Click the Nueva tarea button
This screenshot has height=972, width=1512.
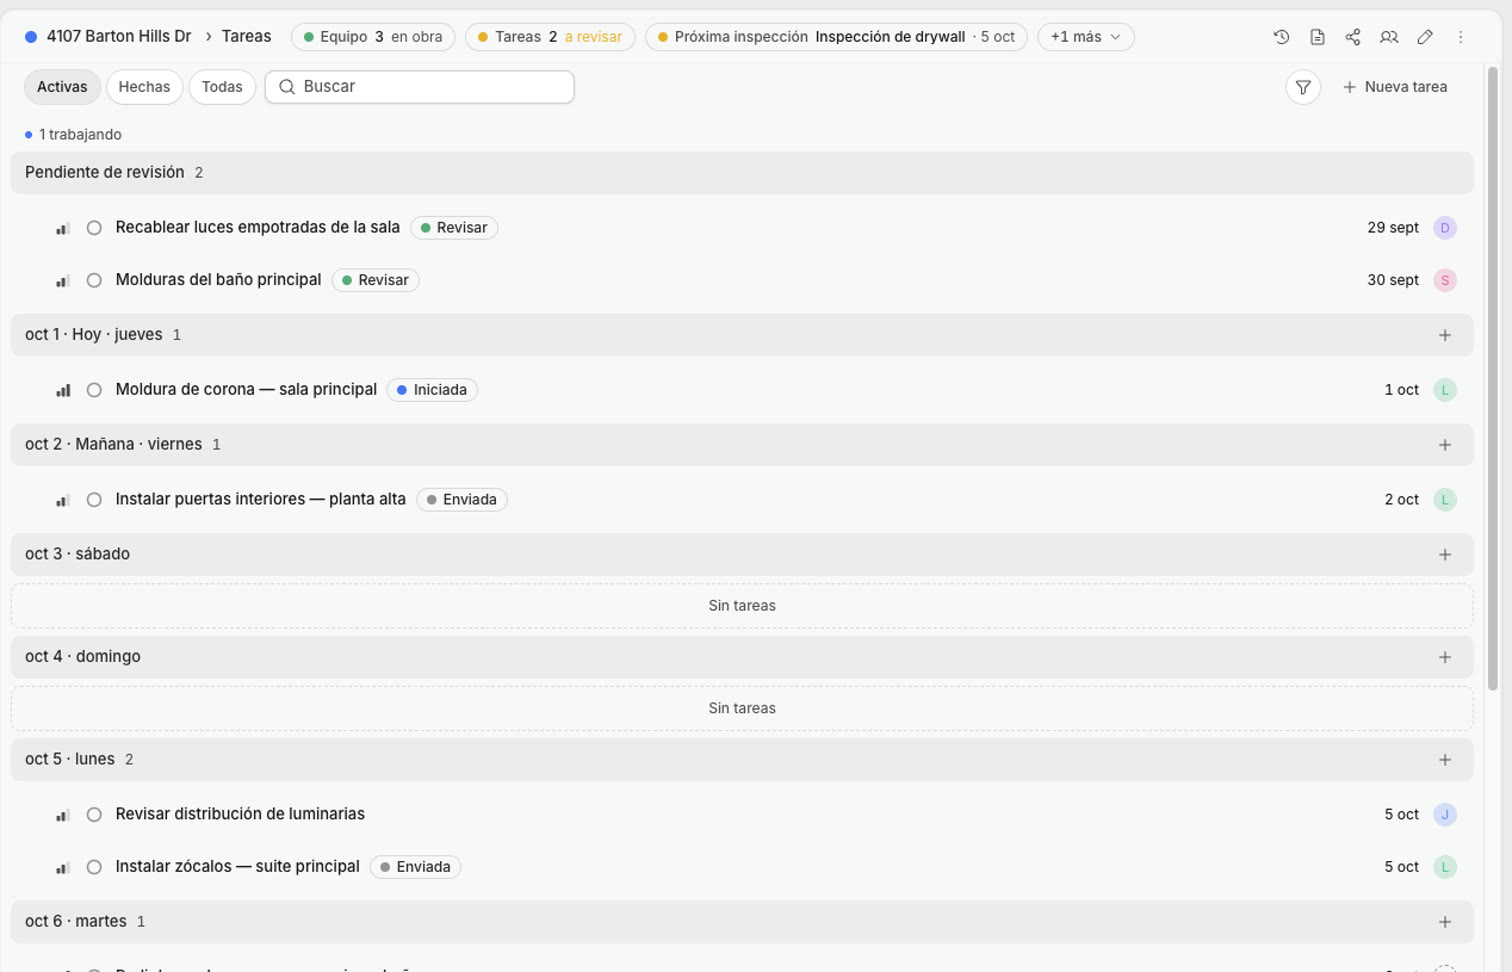1395,87
